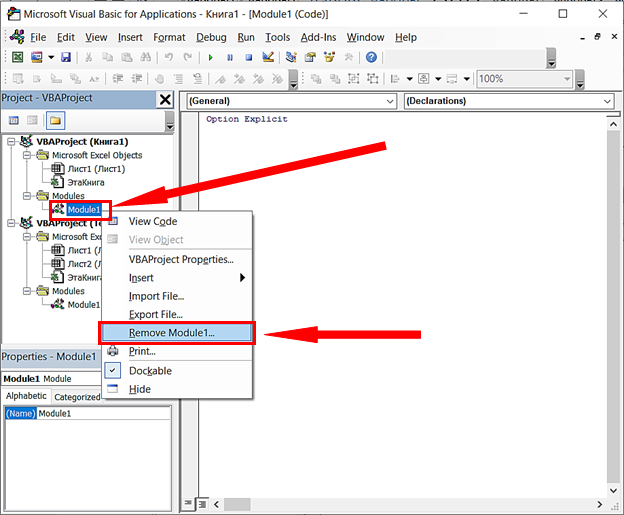The width and height of the screenshot is (624, 515).
Task: Open the Tools menu
Action: 277,37
